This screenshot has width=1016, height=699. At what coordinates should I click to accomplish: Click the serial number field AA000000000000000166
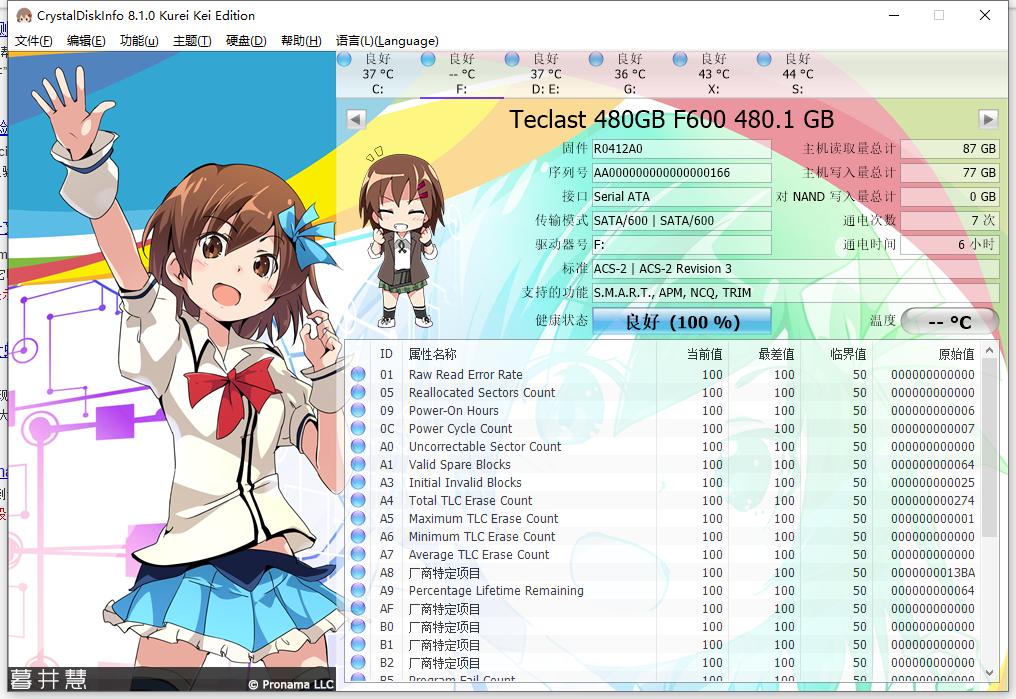[x=682, y=172]
